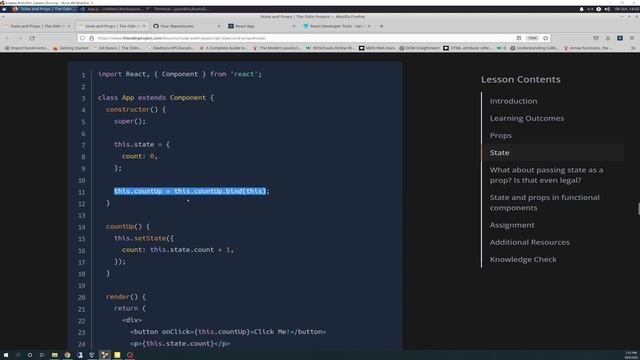Open the blue extension icon in the Firefox toolbar
Image resolution: width=640 pixels, height=360 pixels.
[x=620, y=38]
